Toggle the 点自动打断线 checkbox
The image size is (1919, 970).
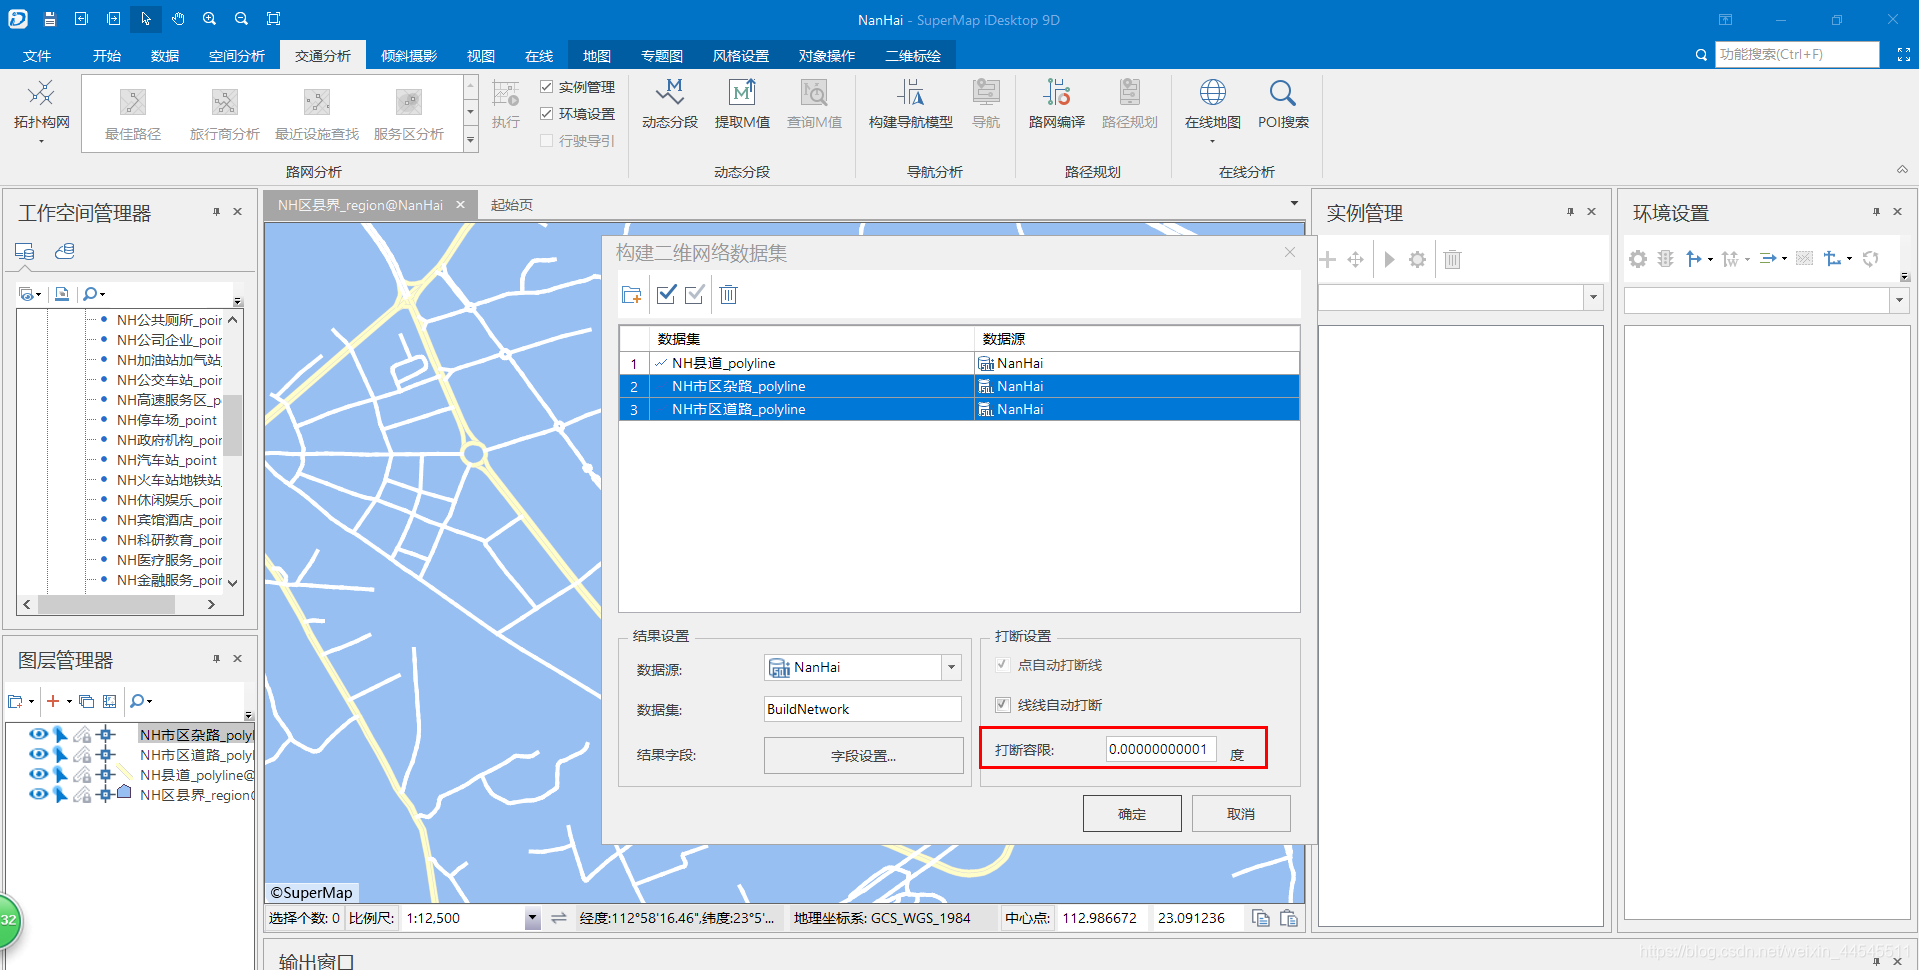1003,665
